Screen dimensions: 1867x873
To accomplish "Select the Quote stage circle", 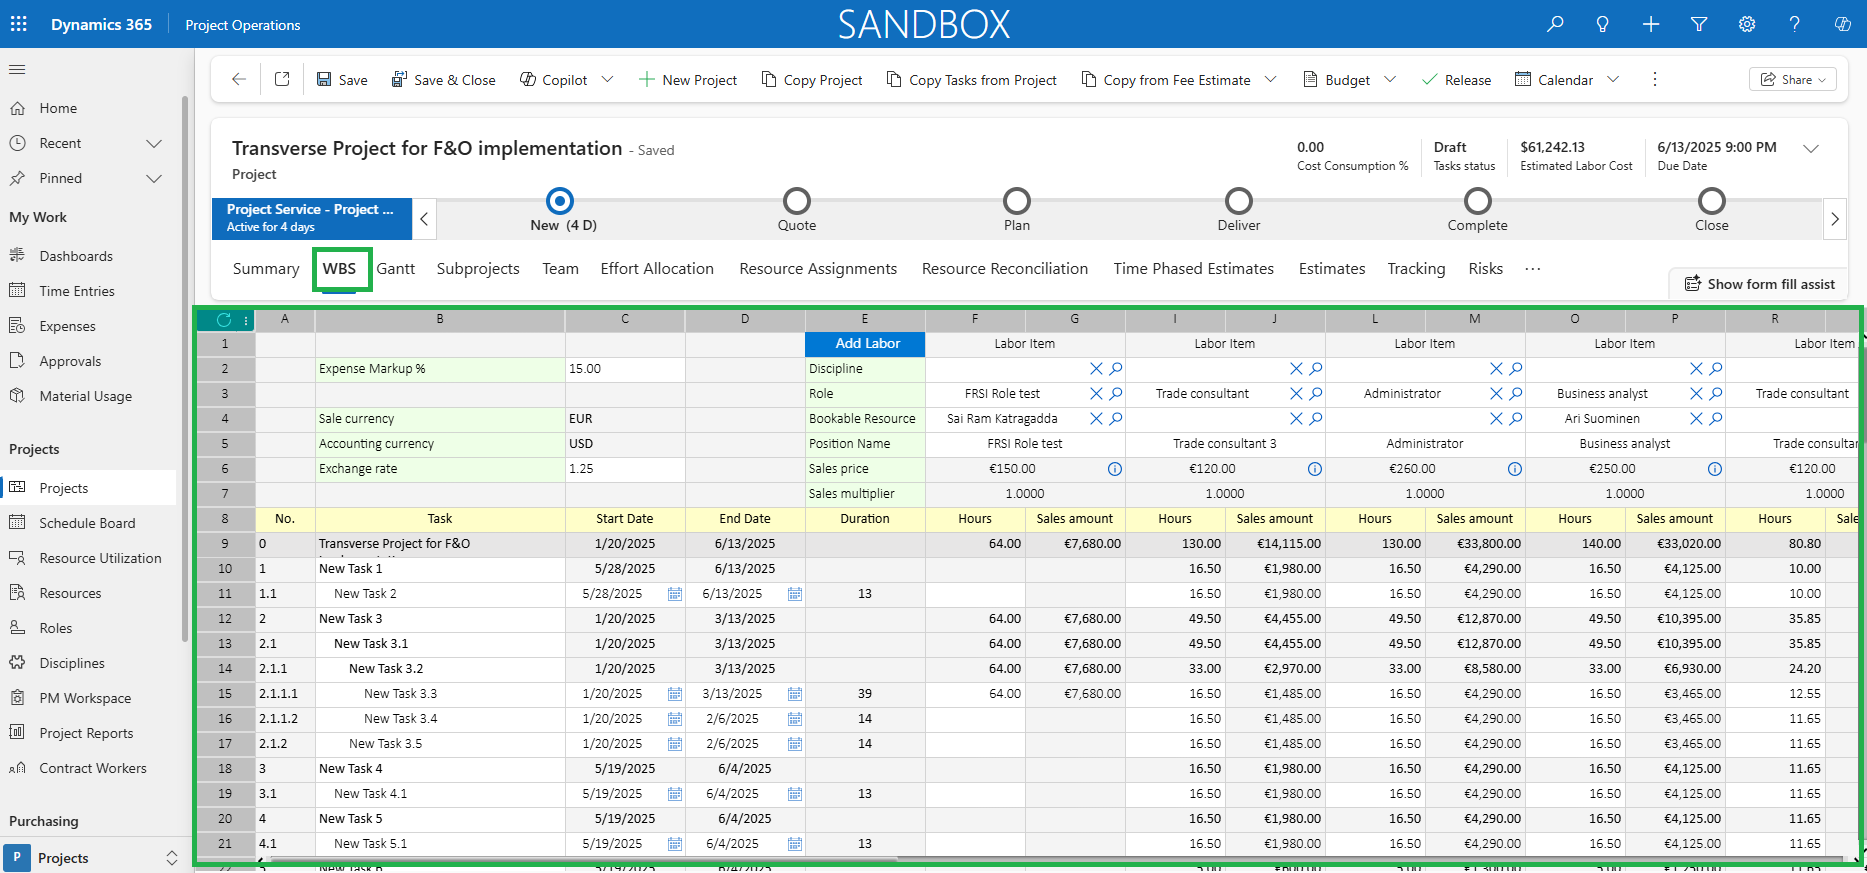I will 797,201.
